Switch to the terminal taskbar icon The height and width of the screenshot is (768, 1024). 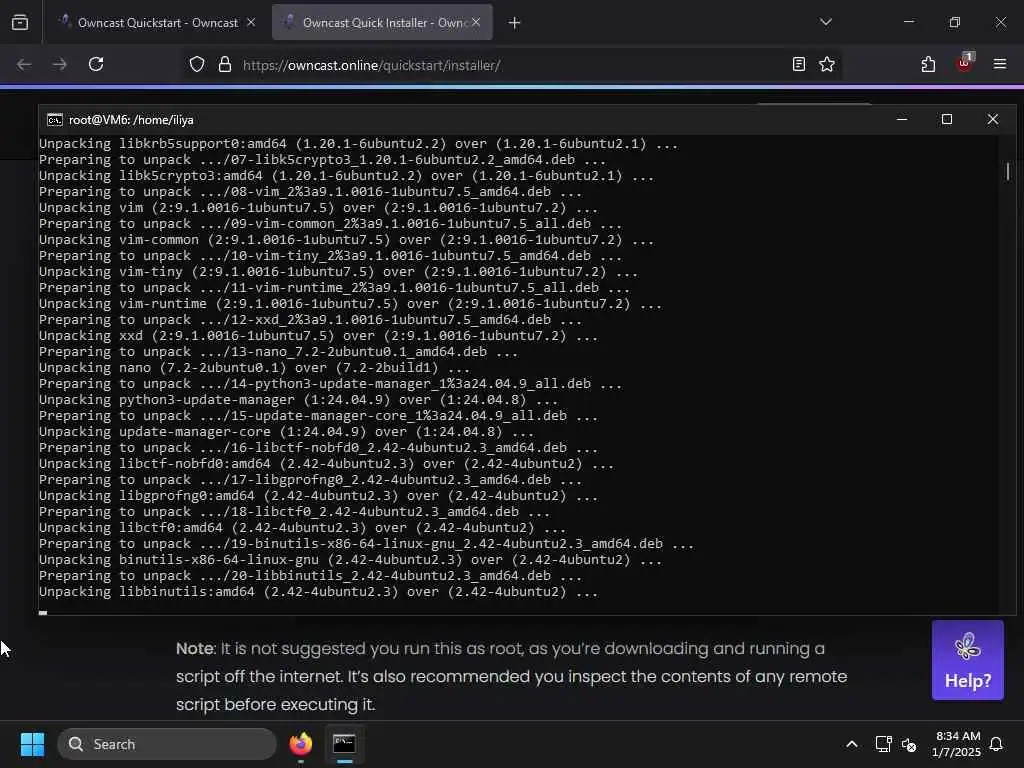click(x=344, y=744)
